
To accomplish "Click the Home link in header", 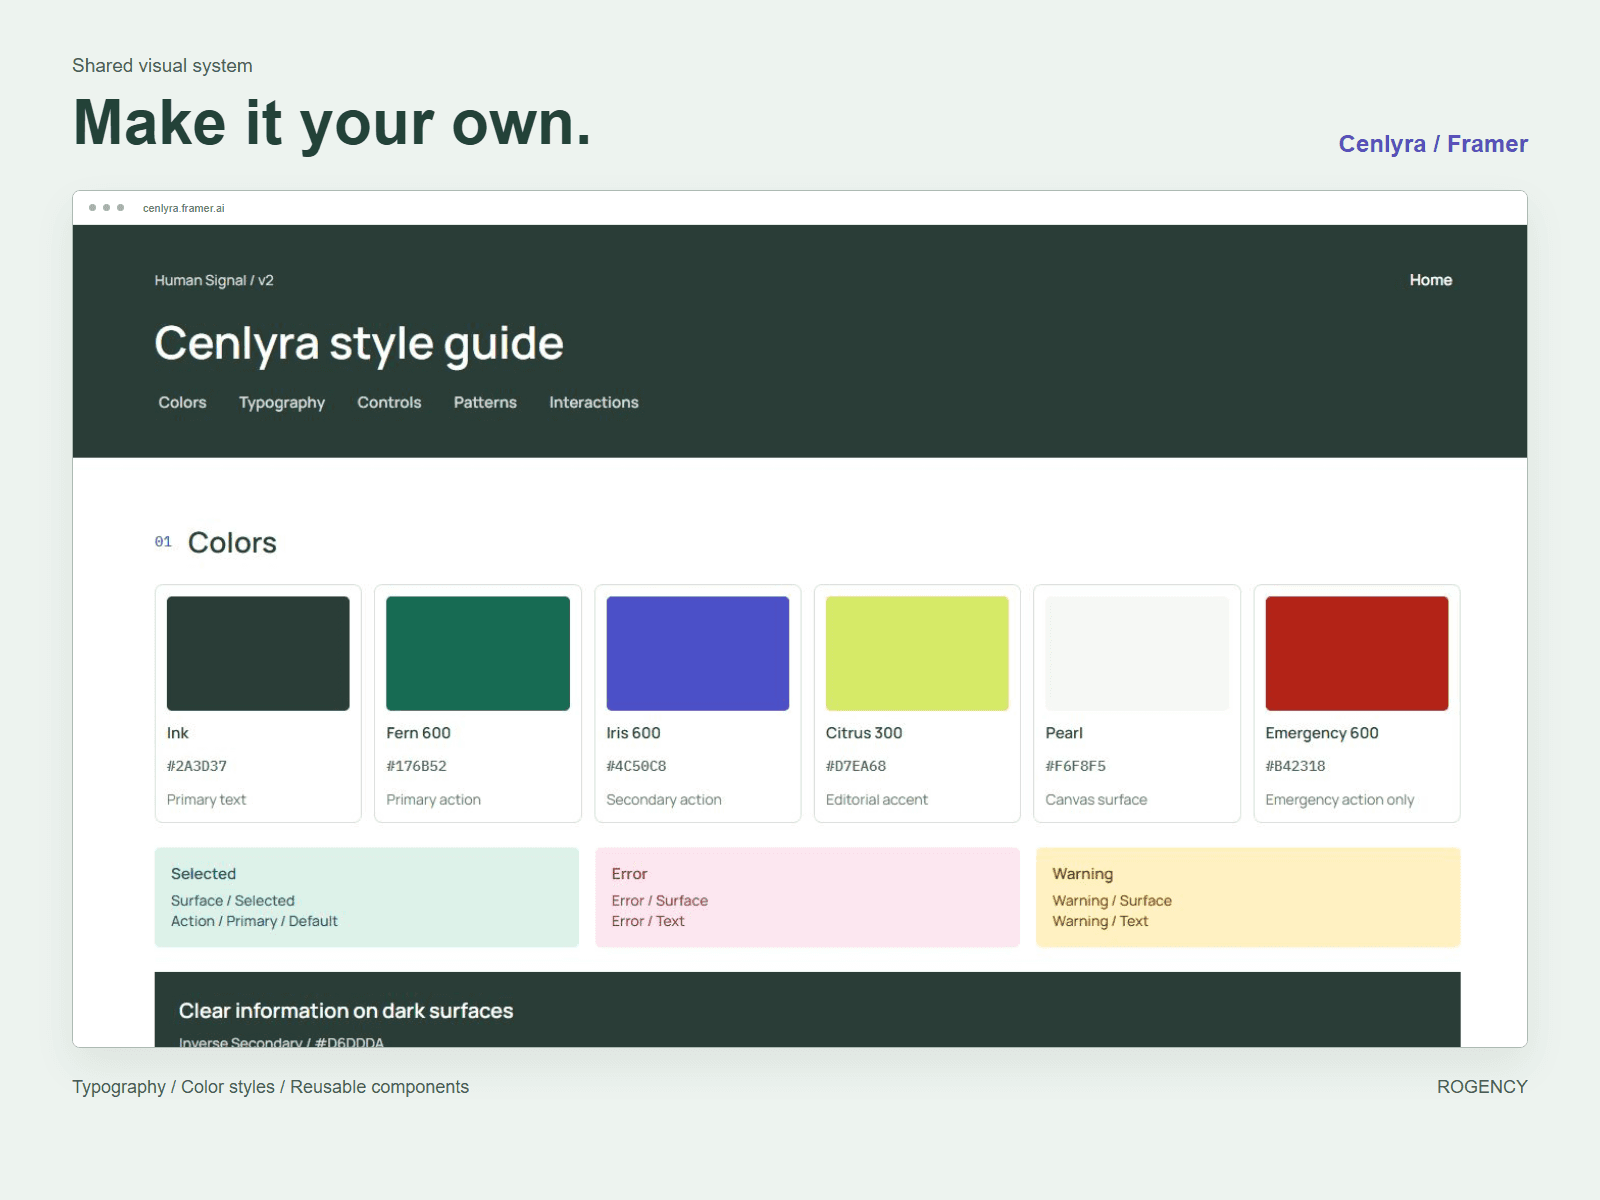I will pyautogui.click(x=1431, y=280).
